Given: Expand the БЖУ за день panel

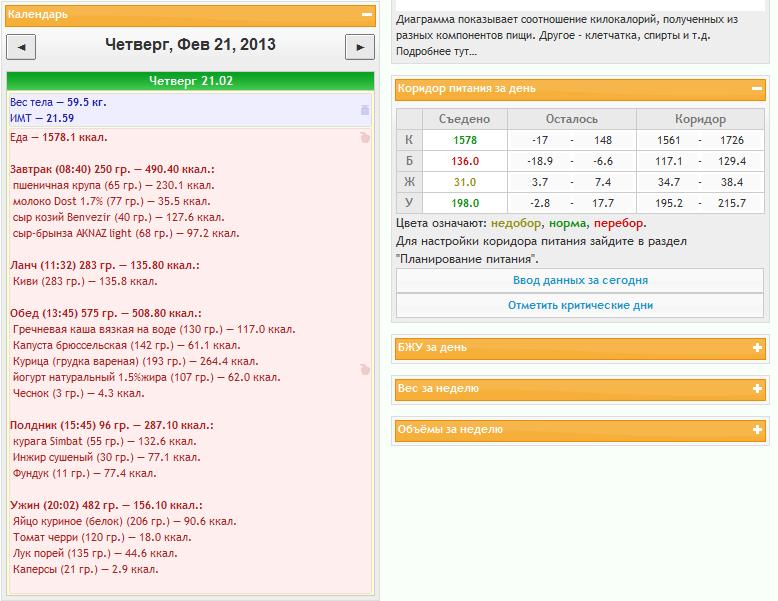Looking at the screenshot, I should click(x=757, y=347).
